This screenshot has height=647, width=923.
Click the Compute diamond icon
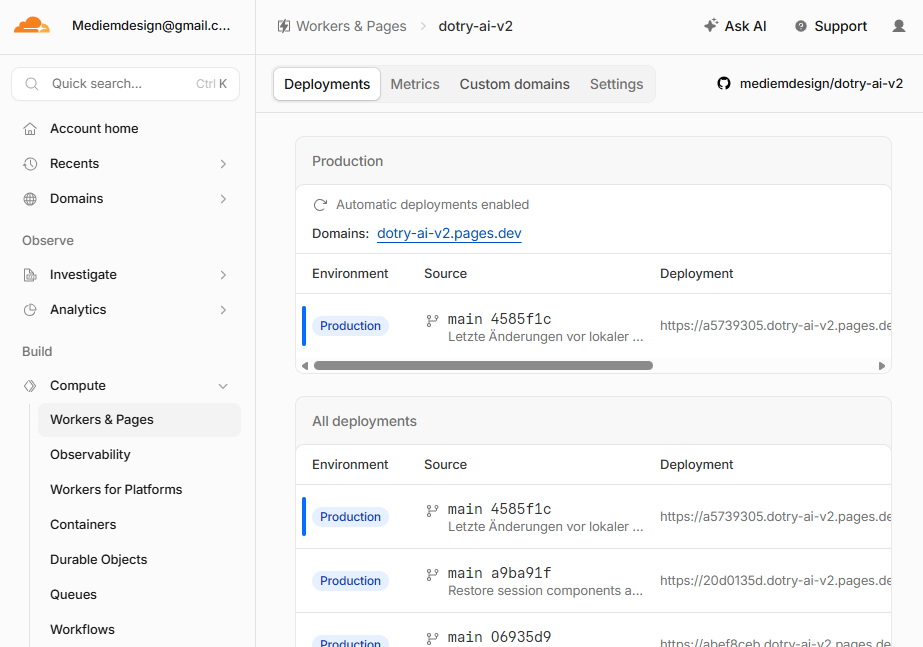pos(30,386)
